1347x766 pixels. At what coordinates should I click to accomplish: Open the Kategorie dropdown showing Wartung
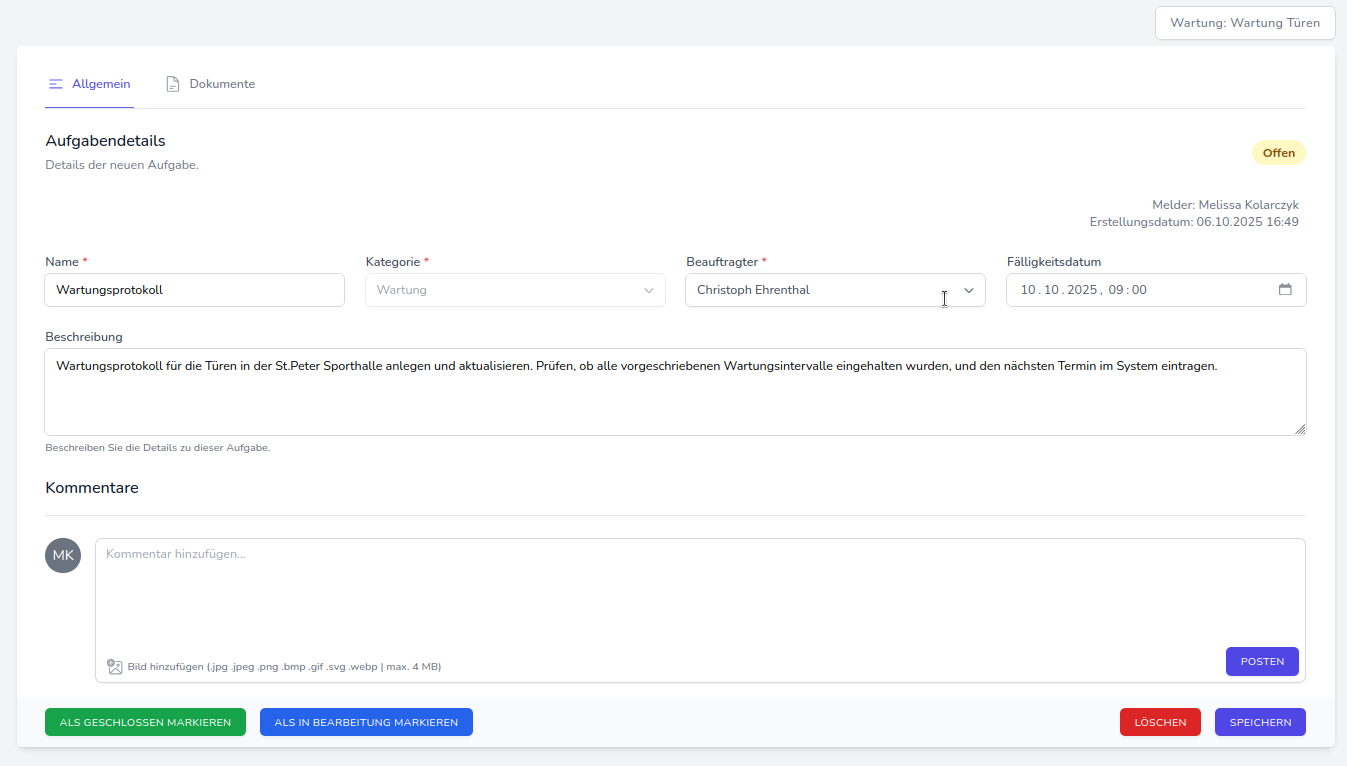click(x=515, y=290)
